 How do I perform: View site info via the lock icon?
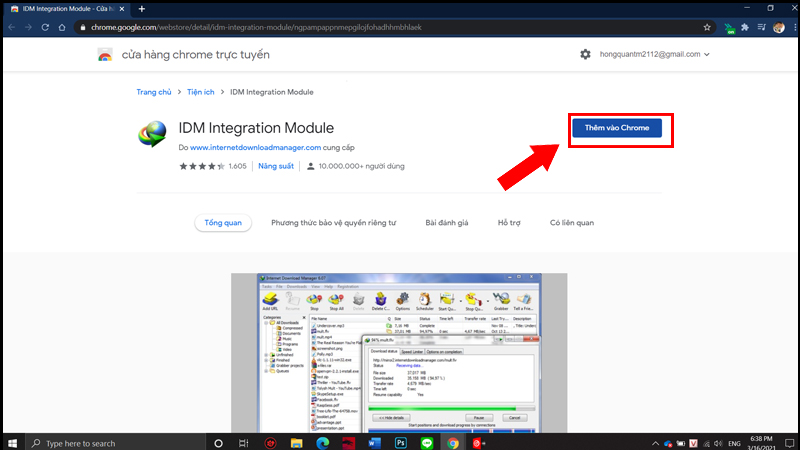[x=83, y=28]
